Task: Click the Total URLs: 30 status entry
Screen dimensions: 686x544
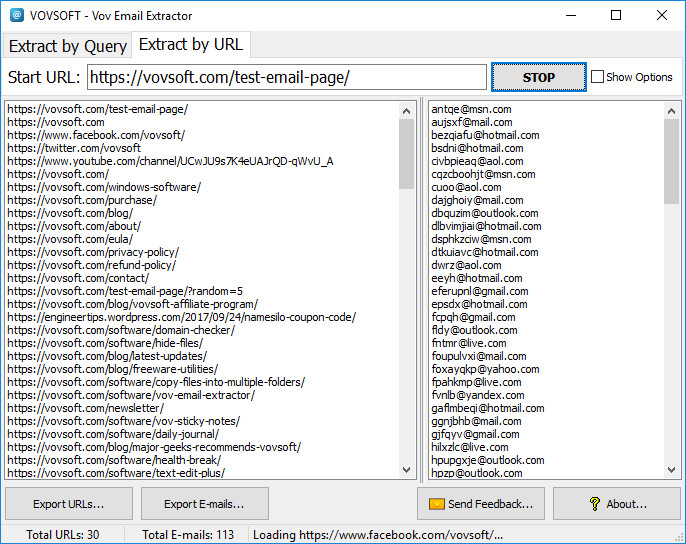Action: tap(63, 535)
